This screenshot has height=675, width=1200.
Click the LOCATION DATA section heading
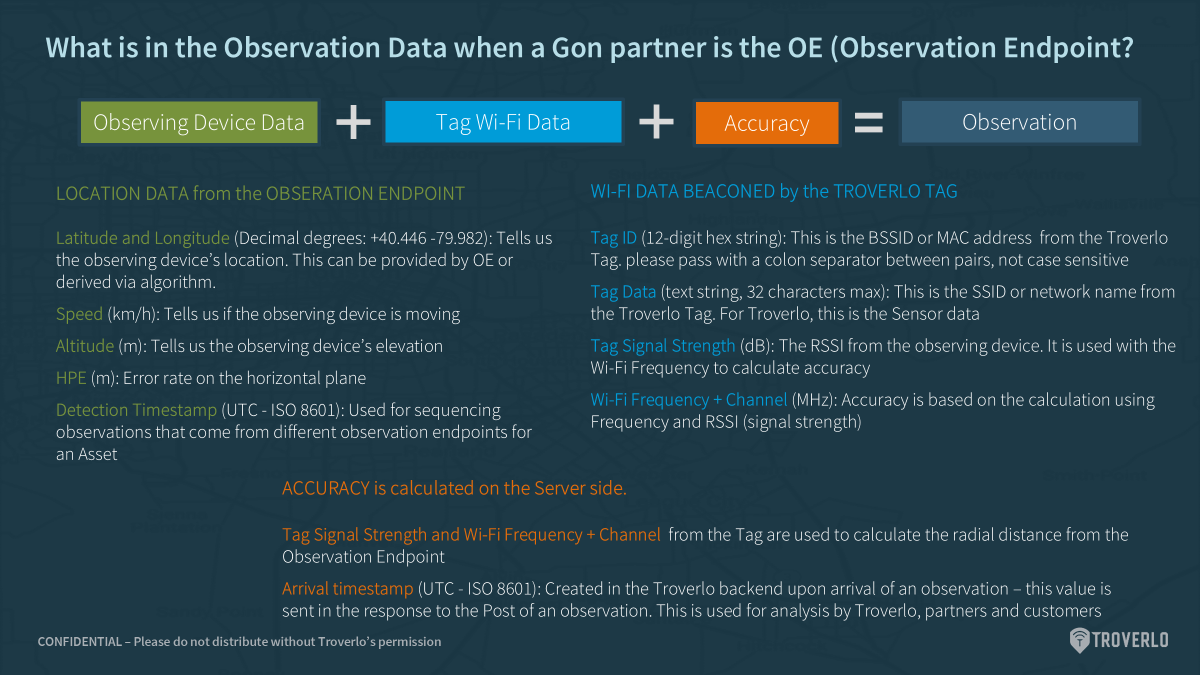click(260, 193)
